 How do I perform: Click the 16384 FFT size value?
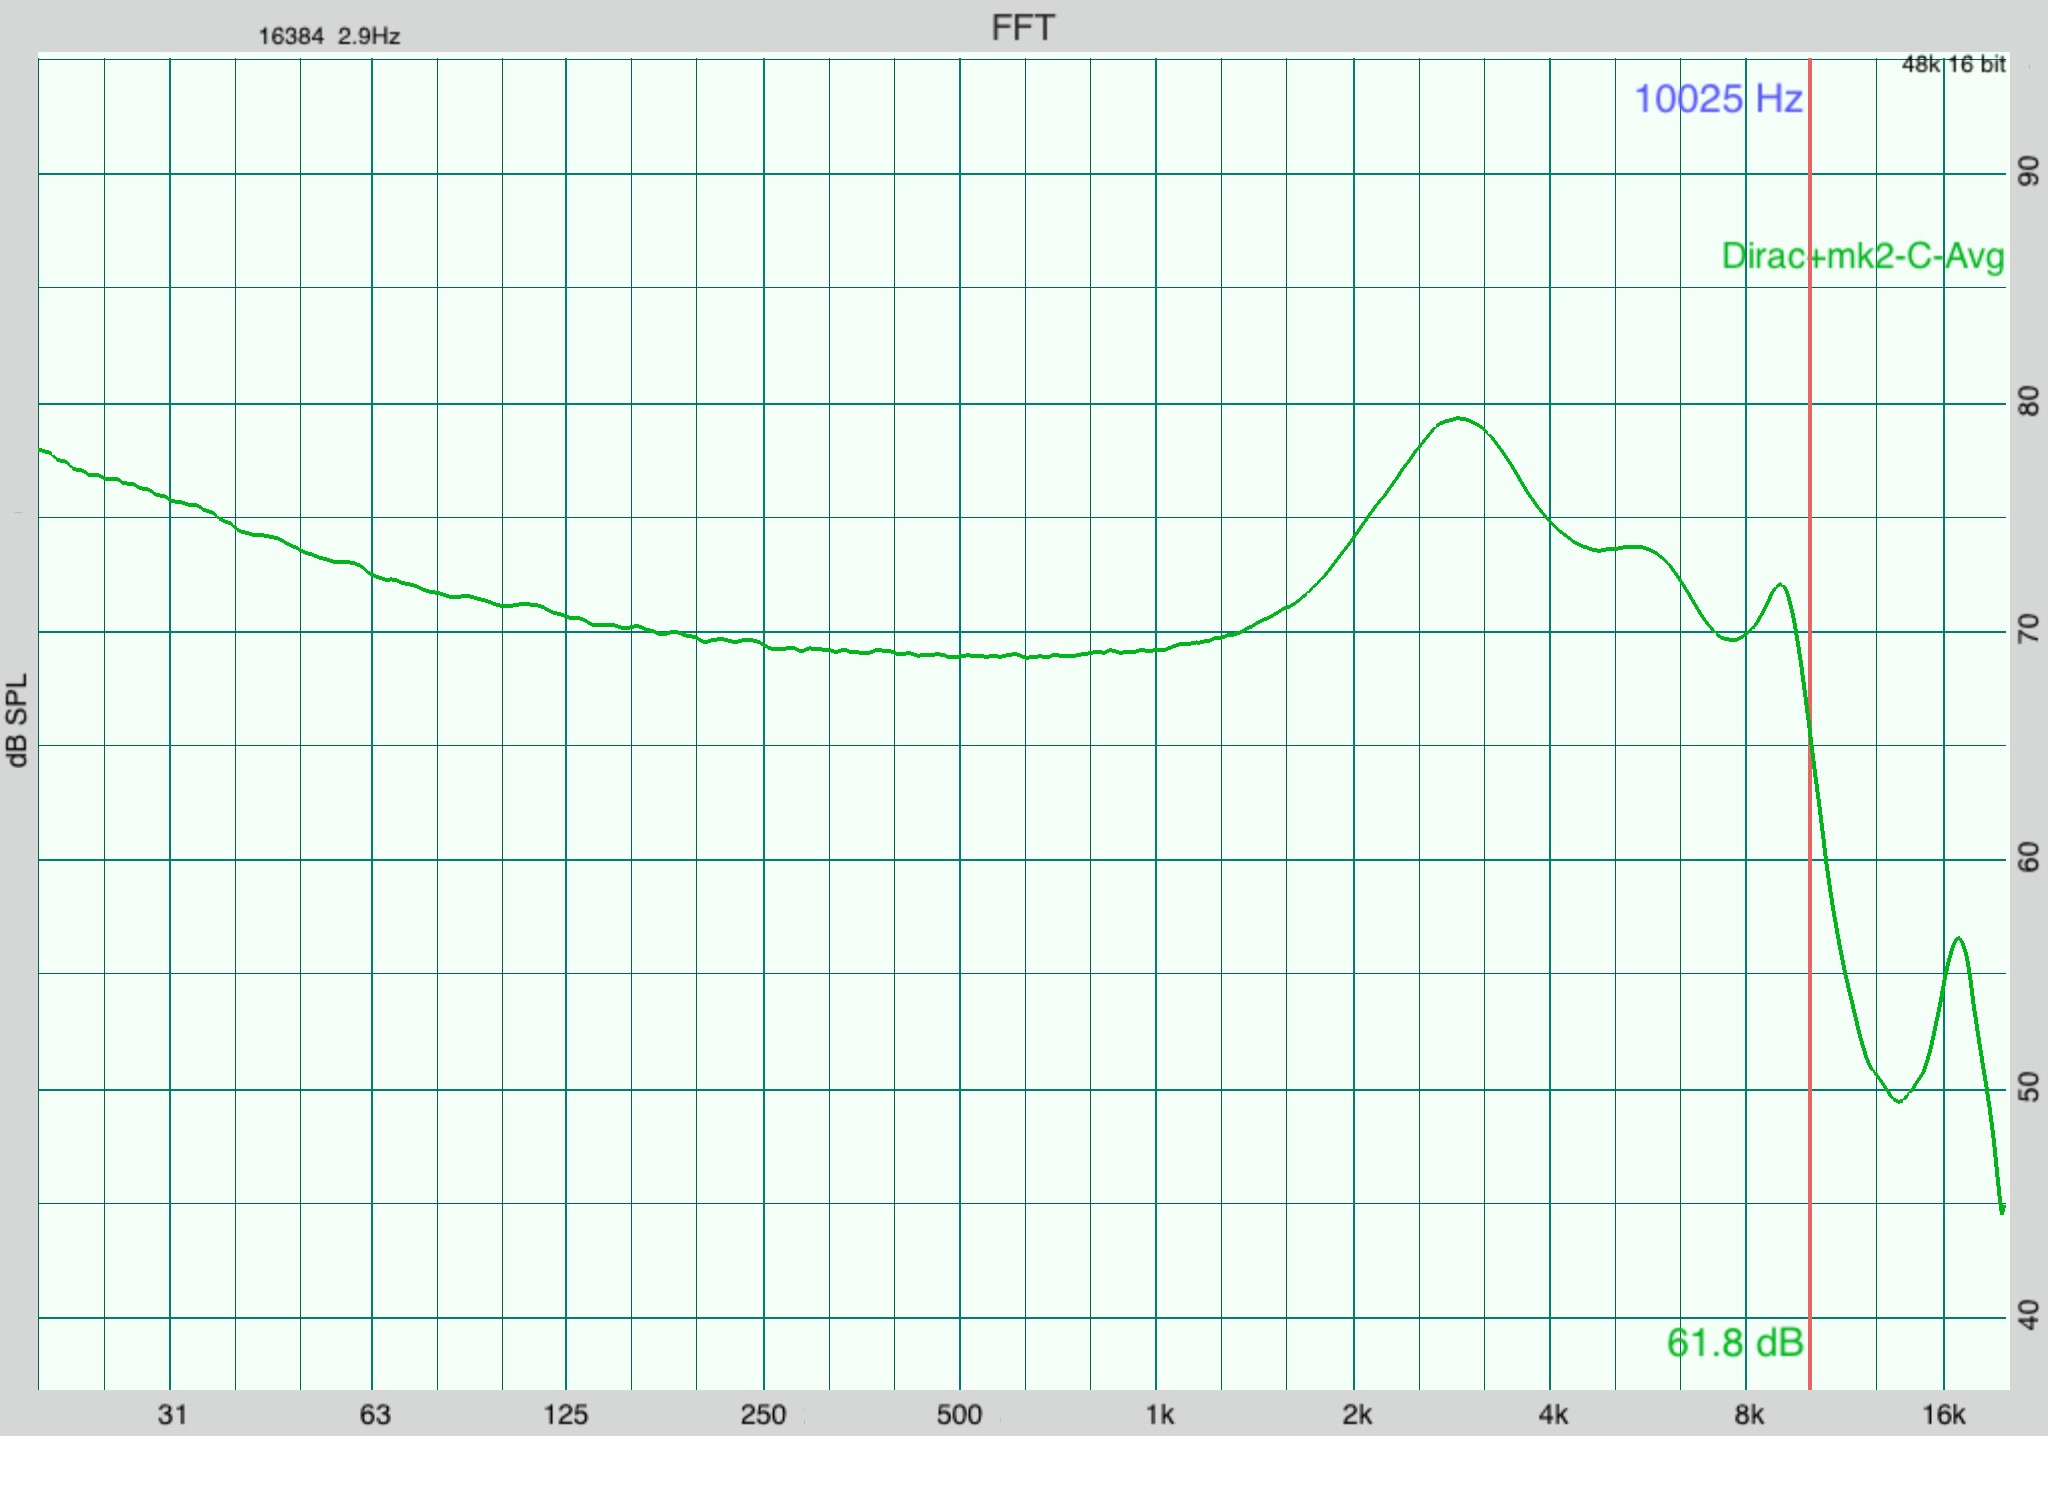pyautogui.click(x=291, y=37)
